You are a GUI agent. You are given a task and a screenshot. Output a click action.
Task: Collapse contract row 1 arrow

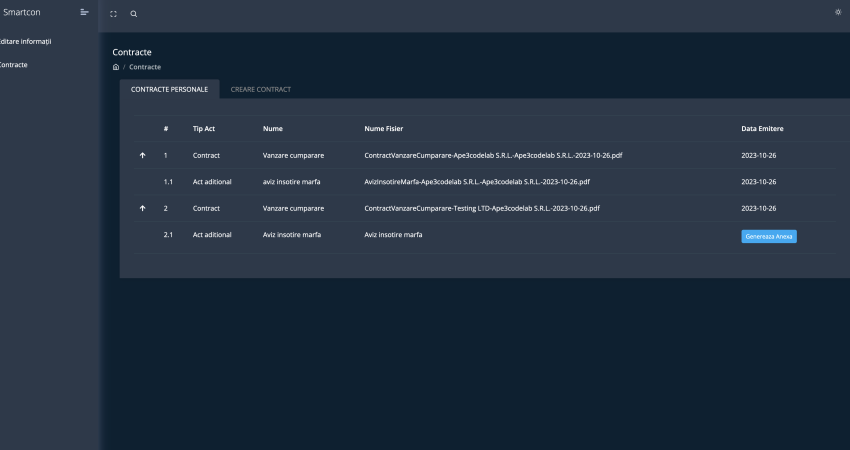coord(143,155)
